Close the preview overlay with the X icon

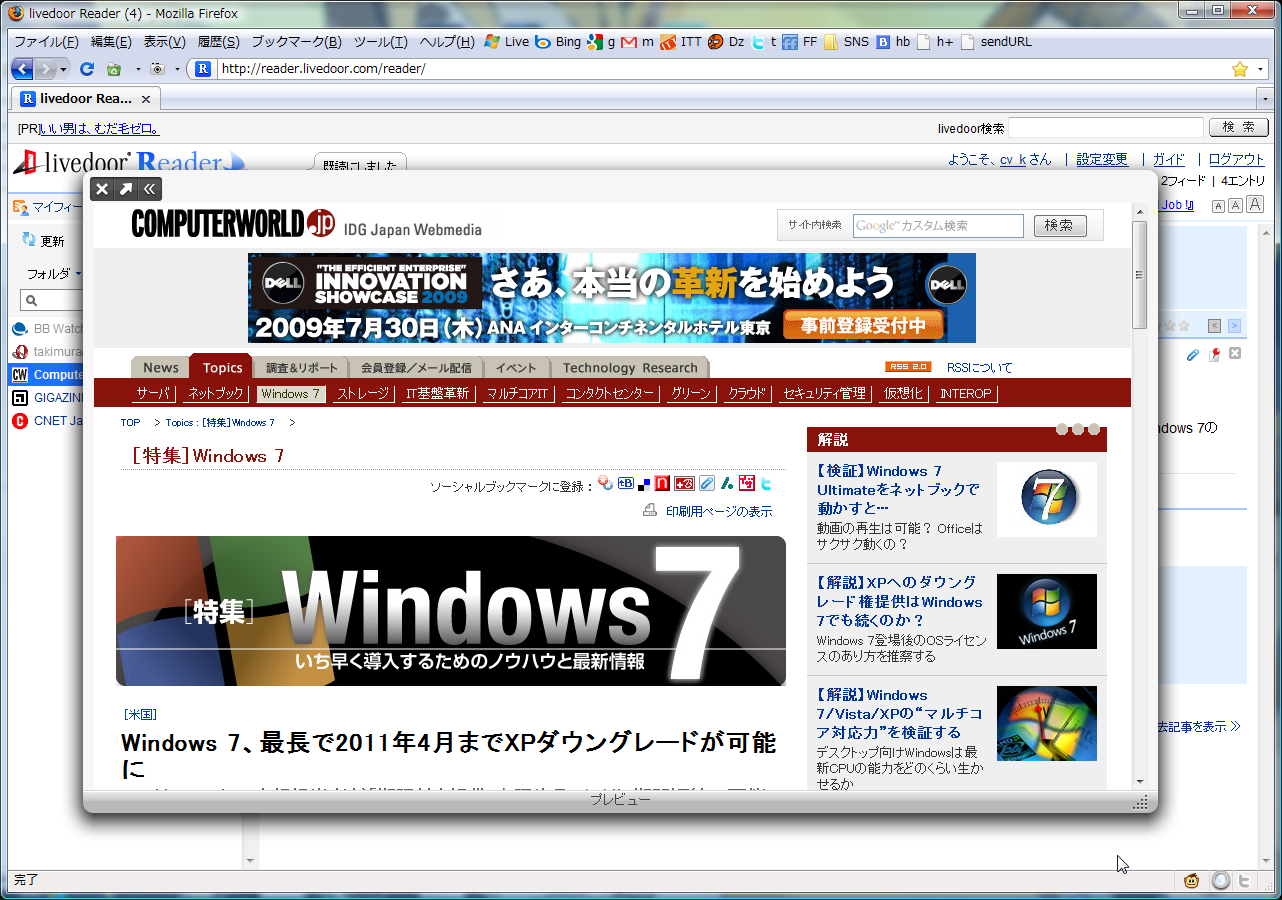coord(102,189)
